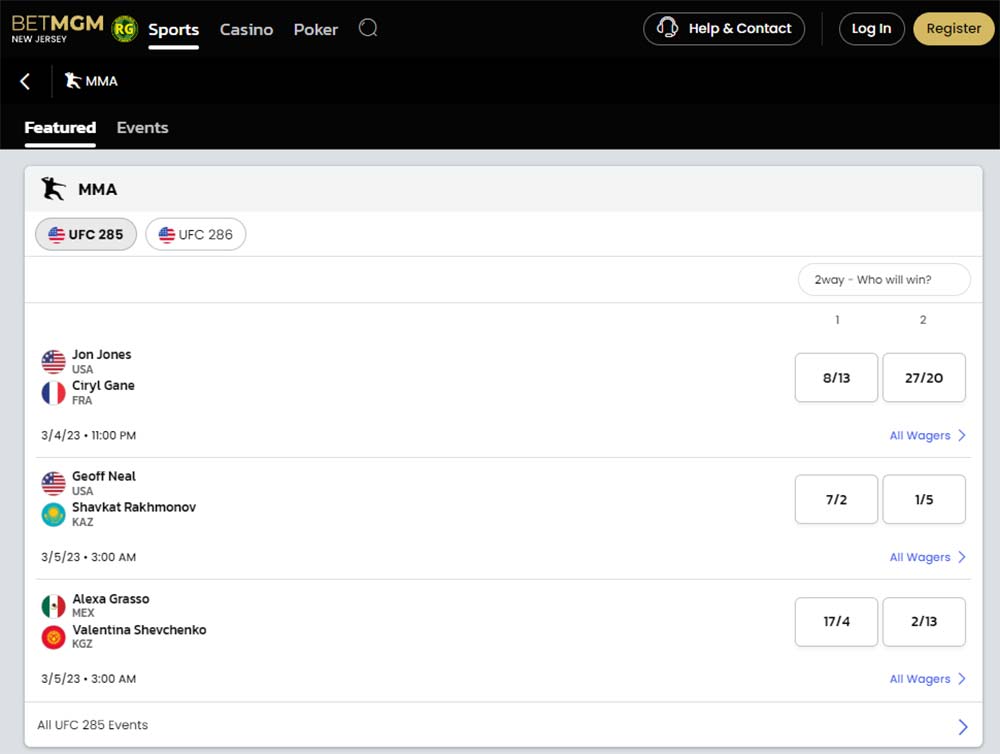Open the Poker section
The image size is (1000, 754).
coord(316,29)
